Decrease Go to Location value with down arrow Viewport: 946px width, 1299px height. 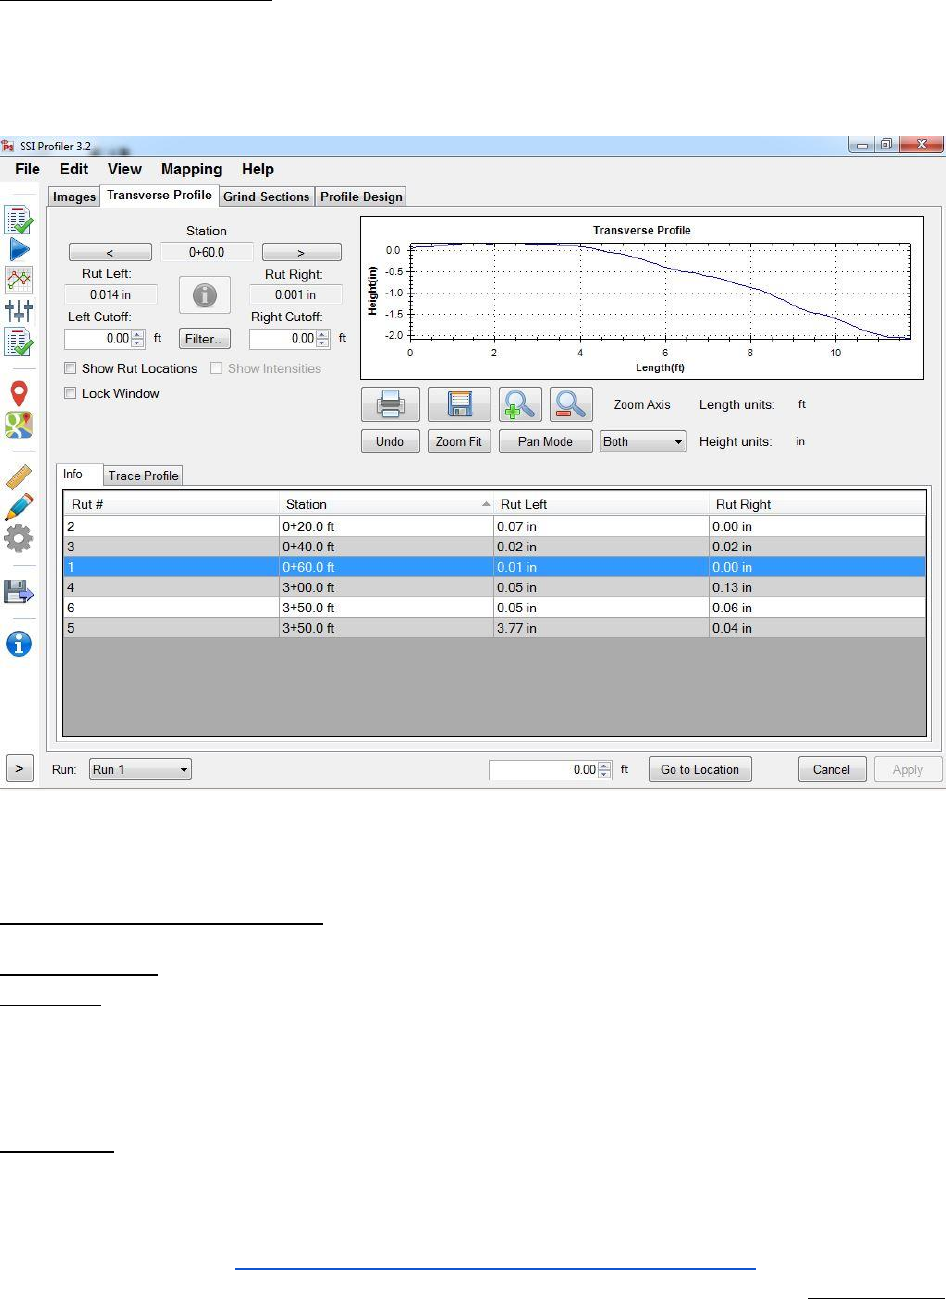coord(604,775)
